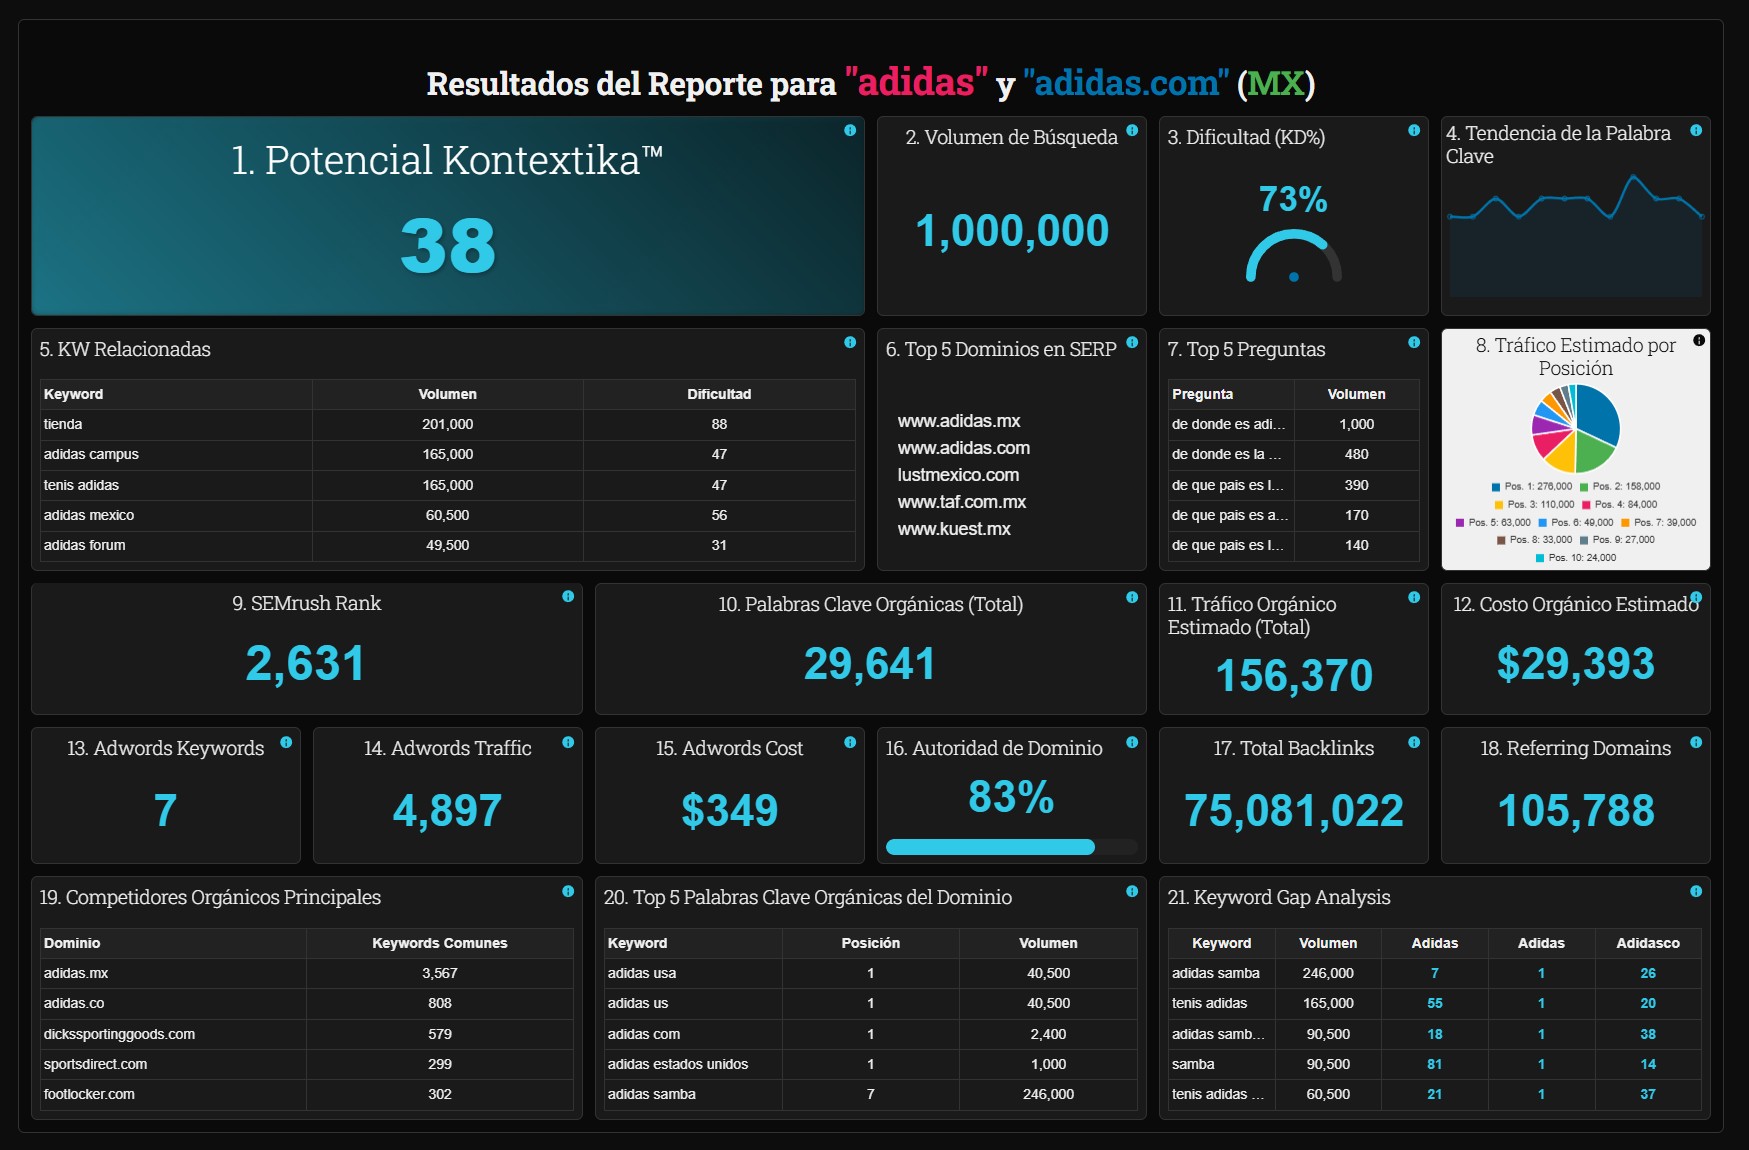Toggle Pos. 1: 276,000 legend swatch
Viewport: 1749px width, 1150px height.
(x=1496, y=487)
